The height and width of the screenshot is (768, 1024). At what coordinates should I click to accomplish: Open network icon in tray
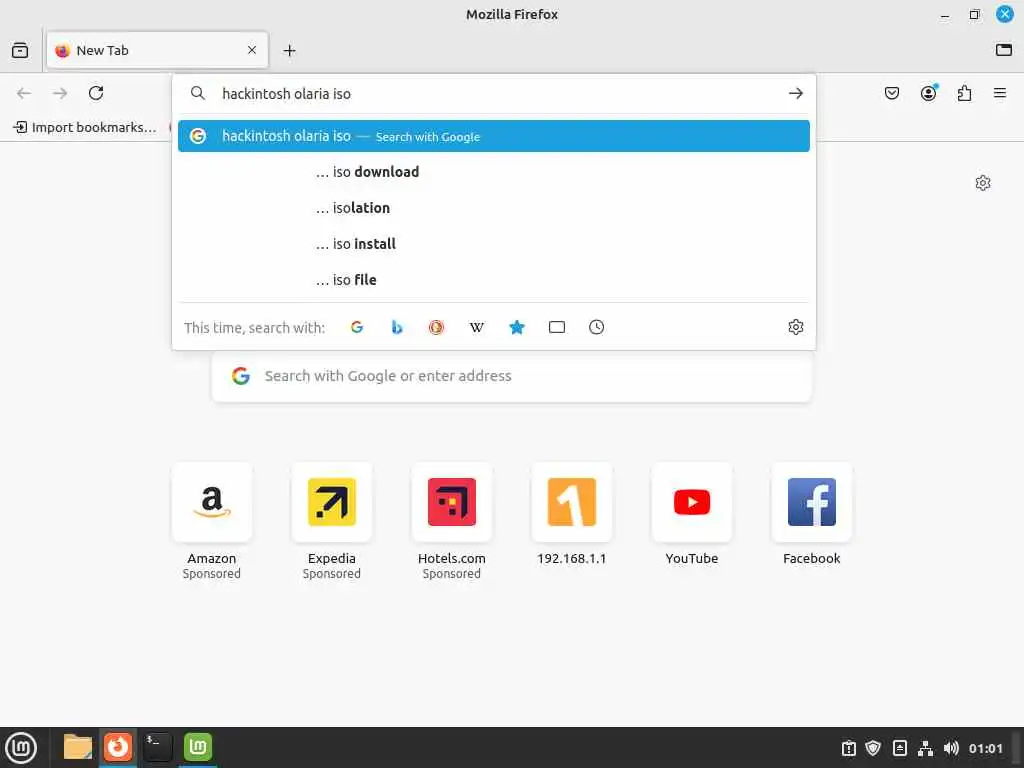pos(925,748)
